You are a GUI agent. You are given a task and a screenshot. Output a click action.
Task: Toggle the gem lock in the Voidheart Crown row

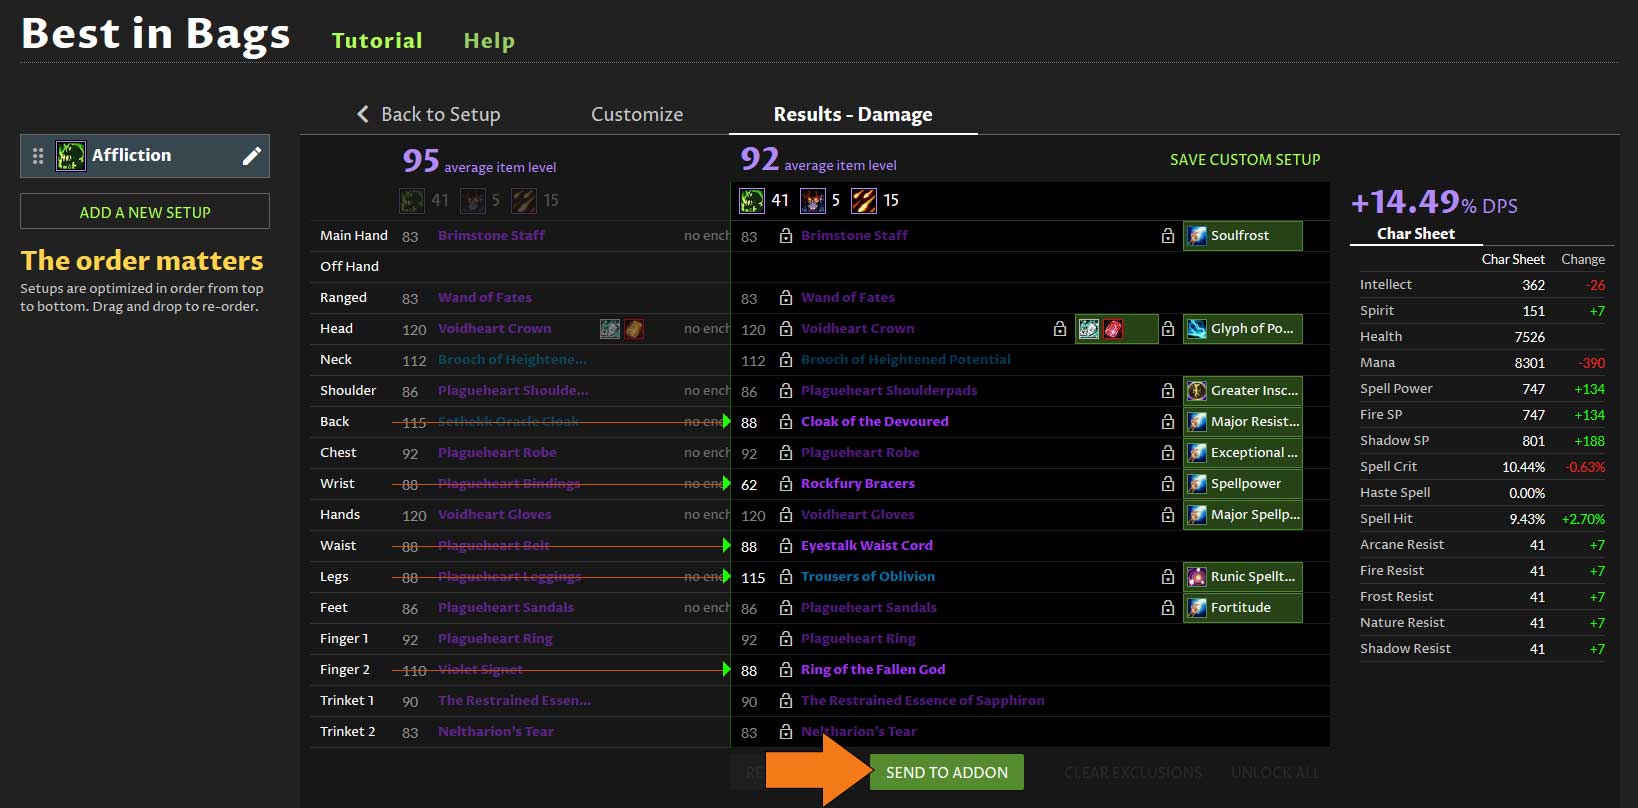click(1060, 329)
